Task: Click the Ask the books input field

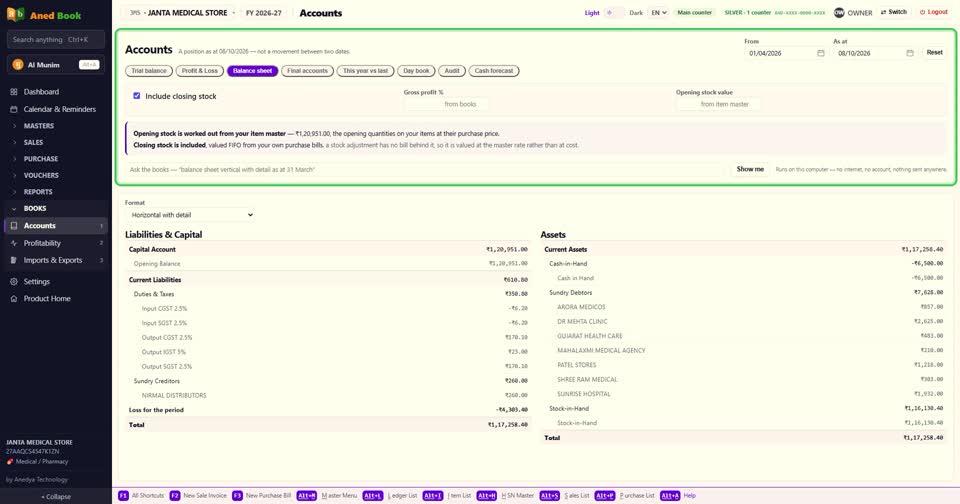Action: pos(426,170)
